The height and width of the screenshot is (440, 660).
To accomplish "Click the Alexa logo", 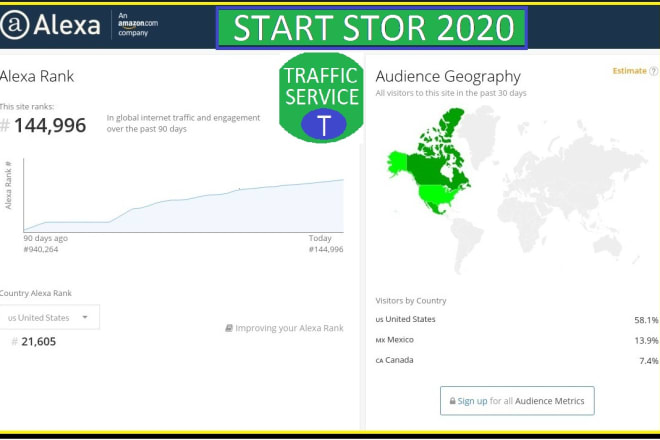I will (x=50, y=24).
